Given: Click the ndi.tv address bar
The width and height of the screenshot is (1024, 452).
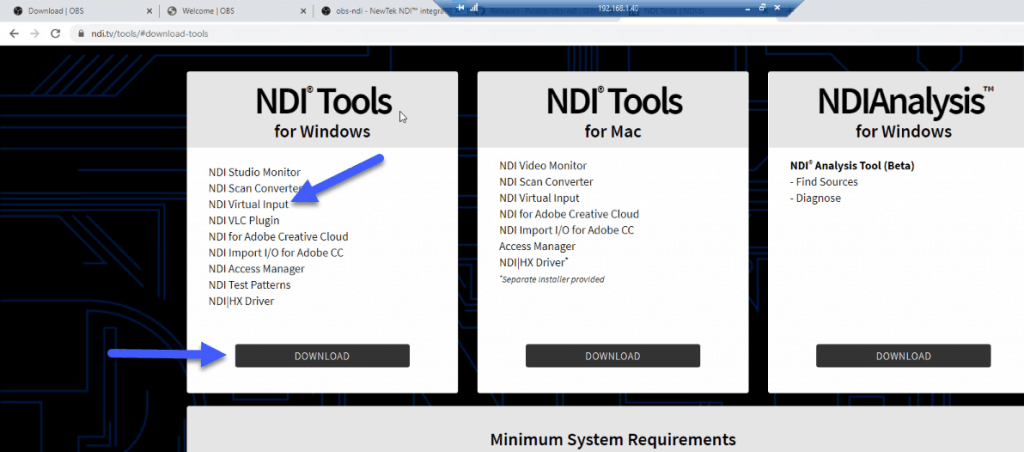Looking at the screenshot, I should [549, 33].
